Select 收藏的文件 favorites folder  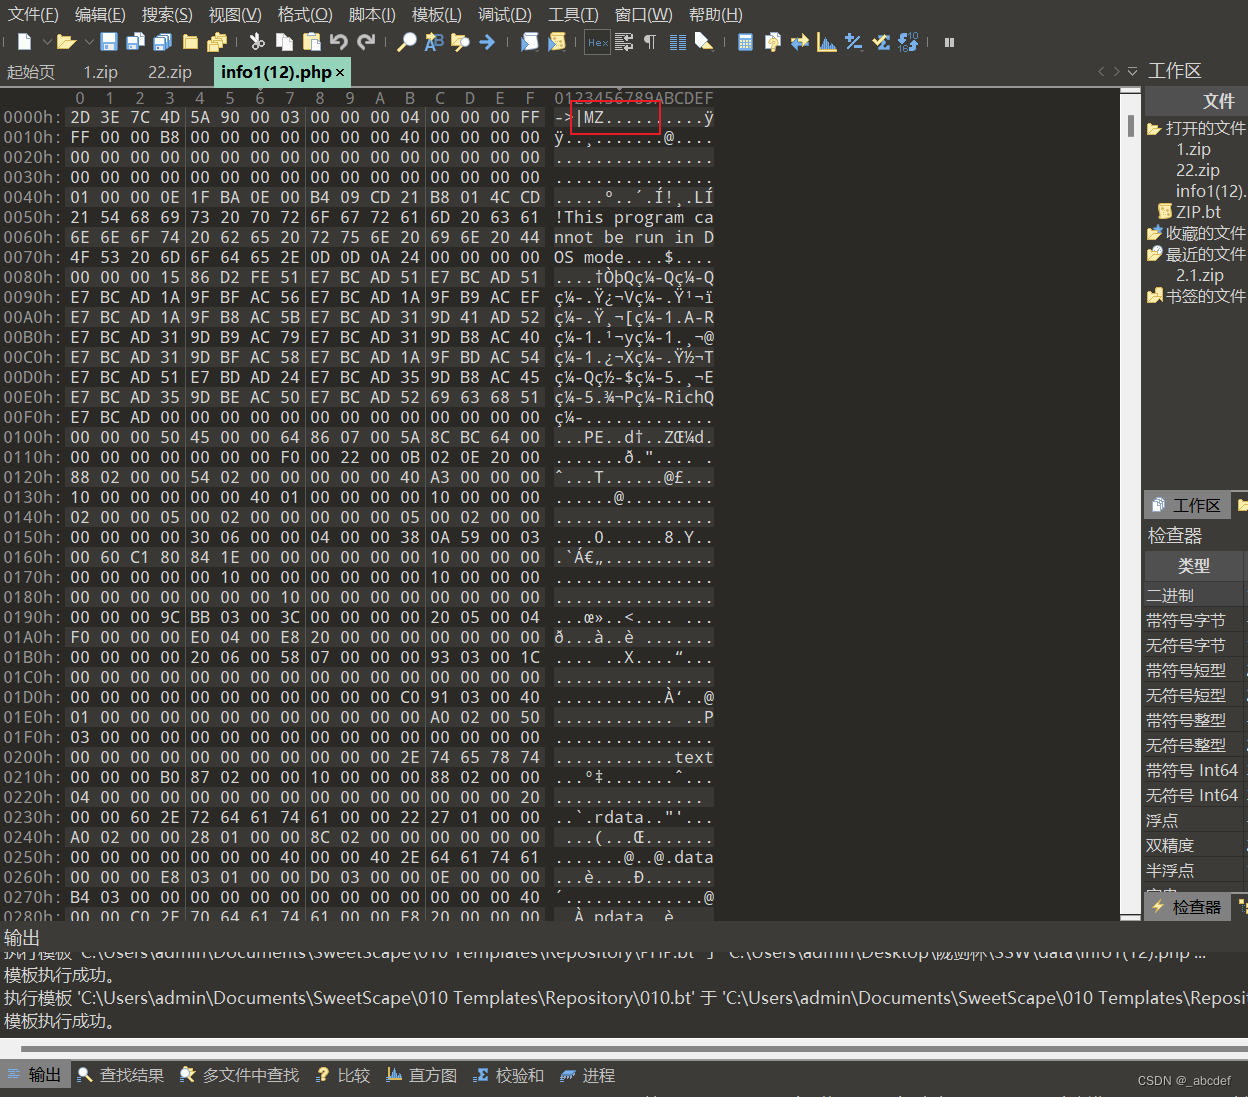[x=1197, y=233]
